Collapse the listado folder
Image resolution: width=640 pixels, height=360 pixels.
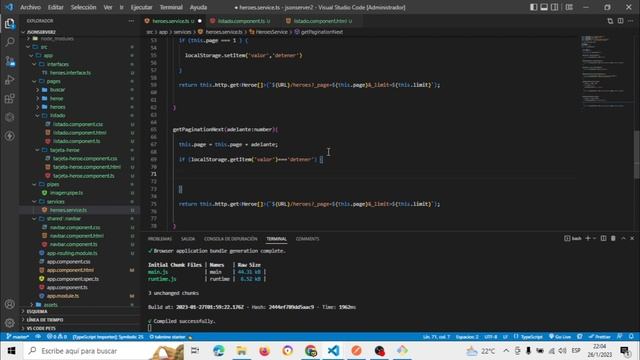(38, 116)
